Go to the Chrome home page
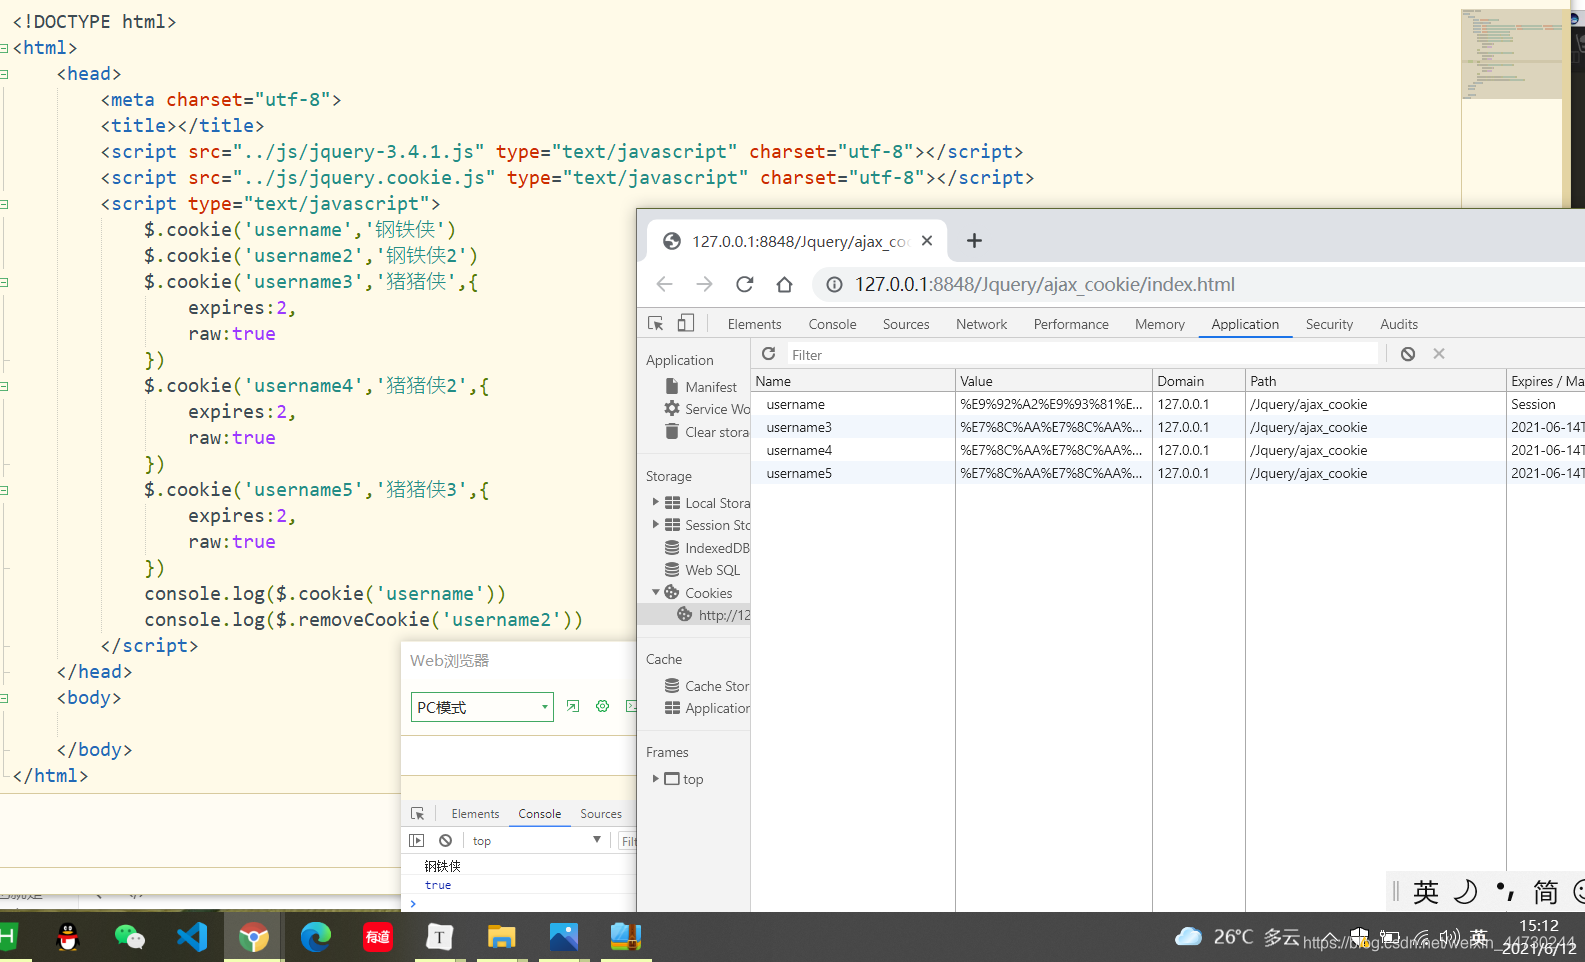This screenshot has height=962, width=1585. point(784,284)
